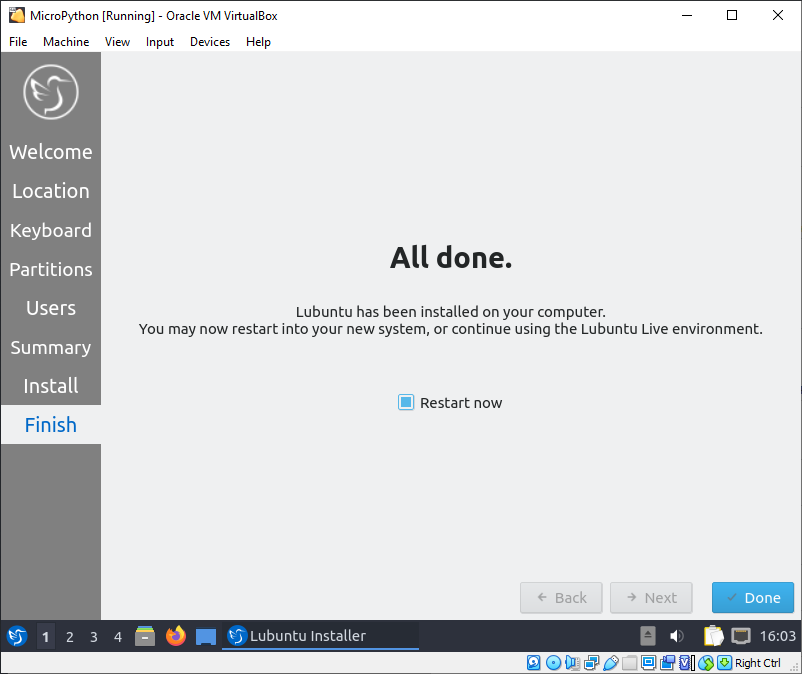Click the blue show desktop icon

206,637
